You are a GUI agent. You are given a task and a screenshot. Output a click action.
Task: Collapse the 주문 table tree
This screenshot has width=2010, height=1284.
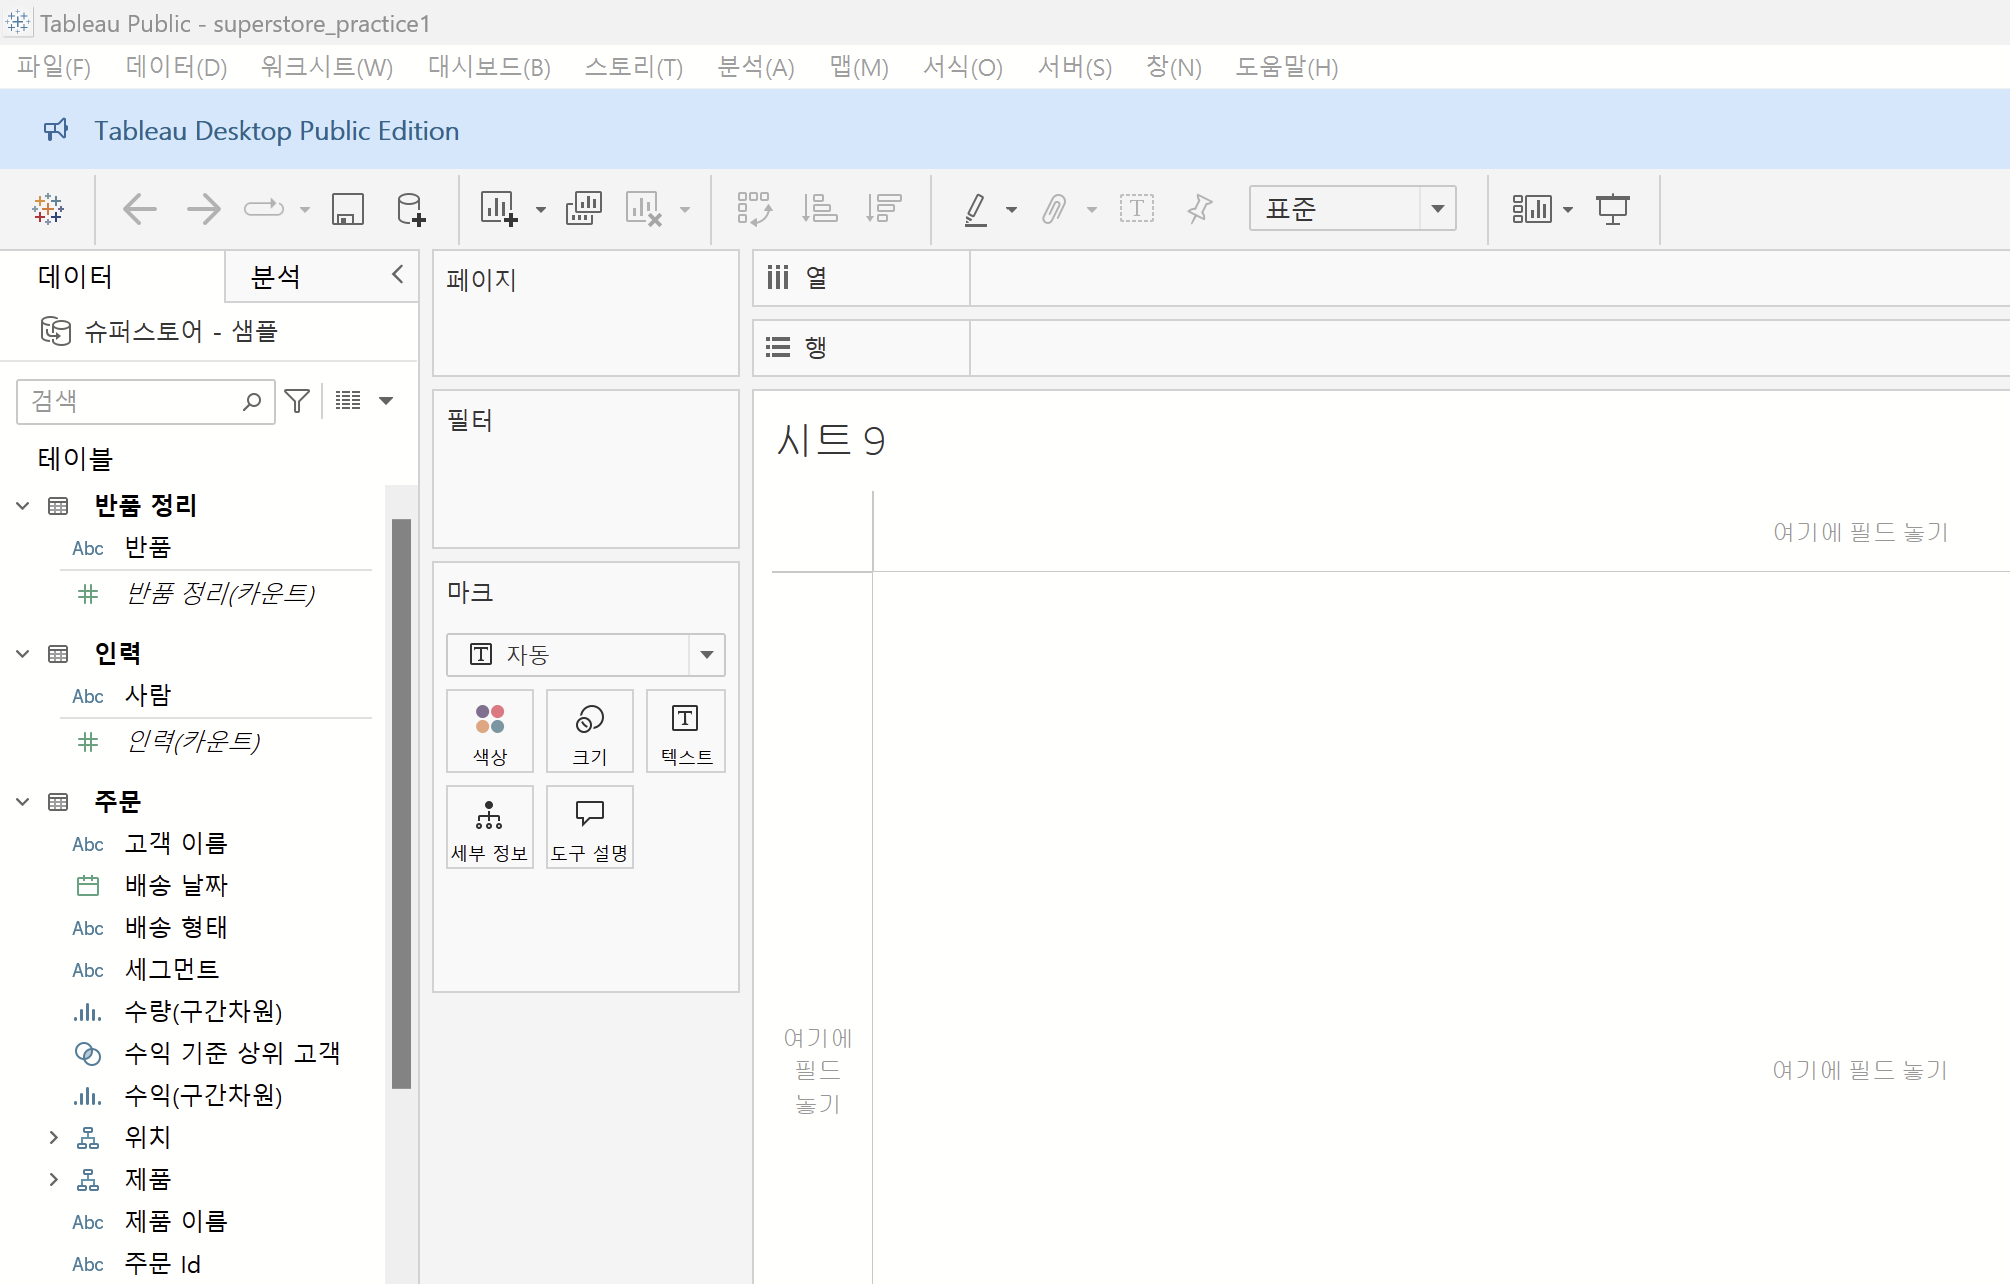[23, 802]
